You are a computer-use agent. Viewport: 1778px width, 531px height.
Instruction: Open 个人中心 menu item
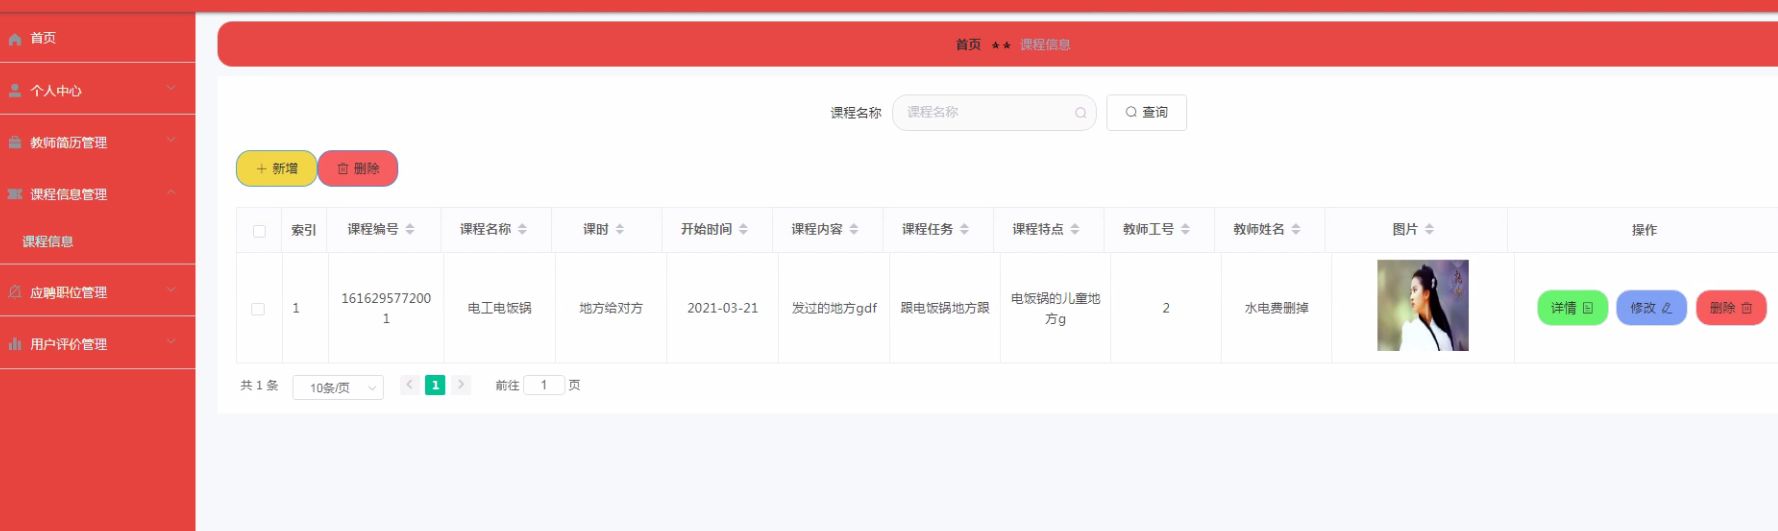click(97, 90)
